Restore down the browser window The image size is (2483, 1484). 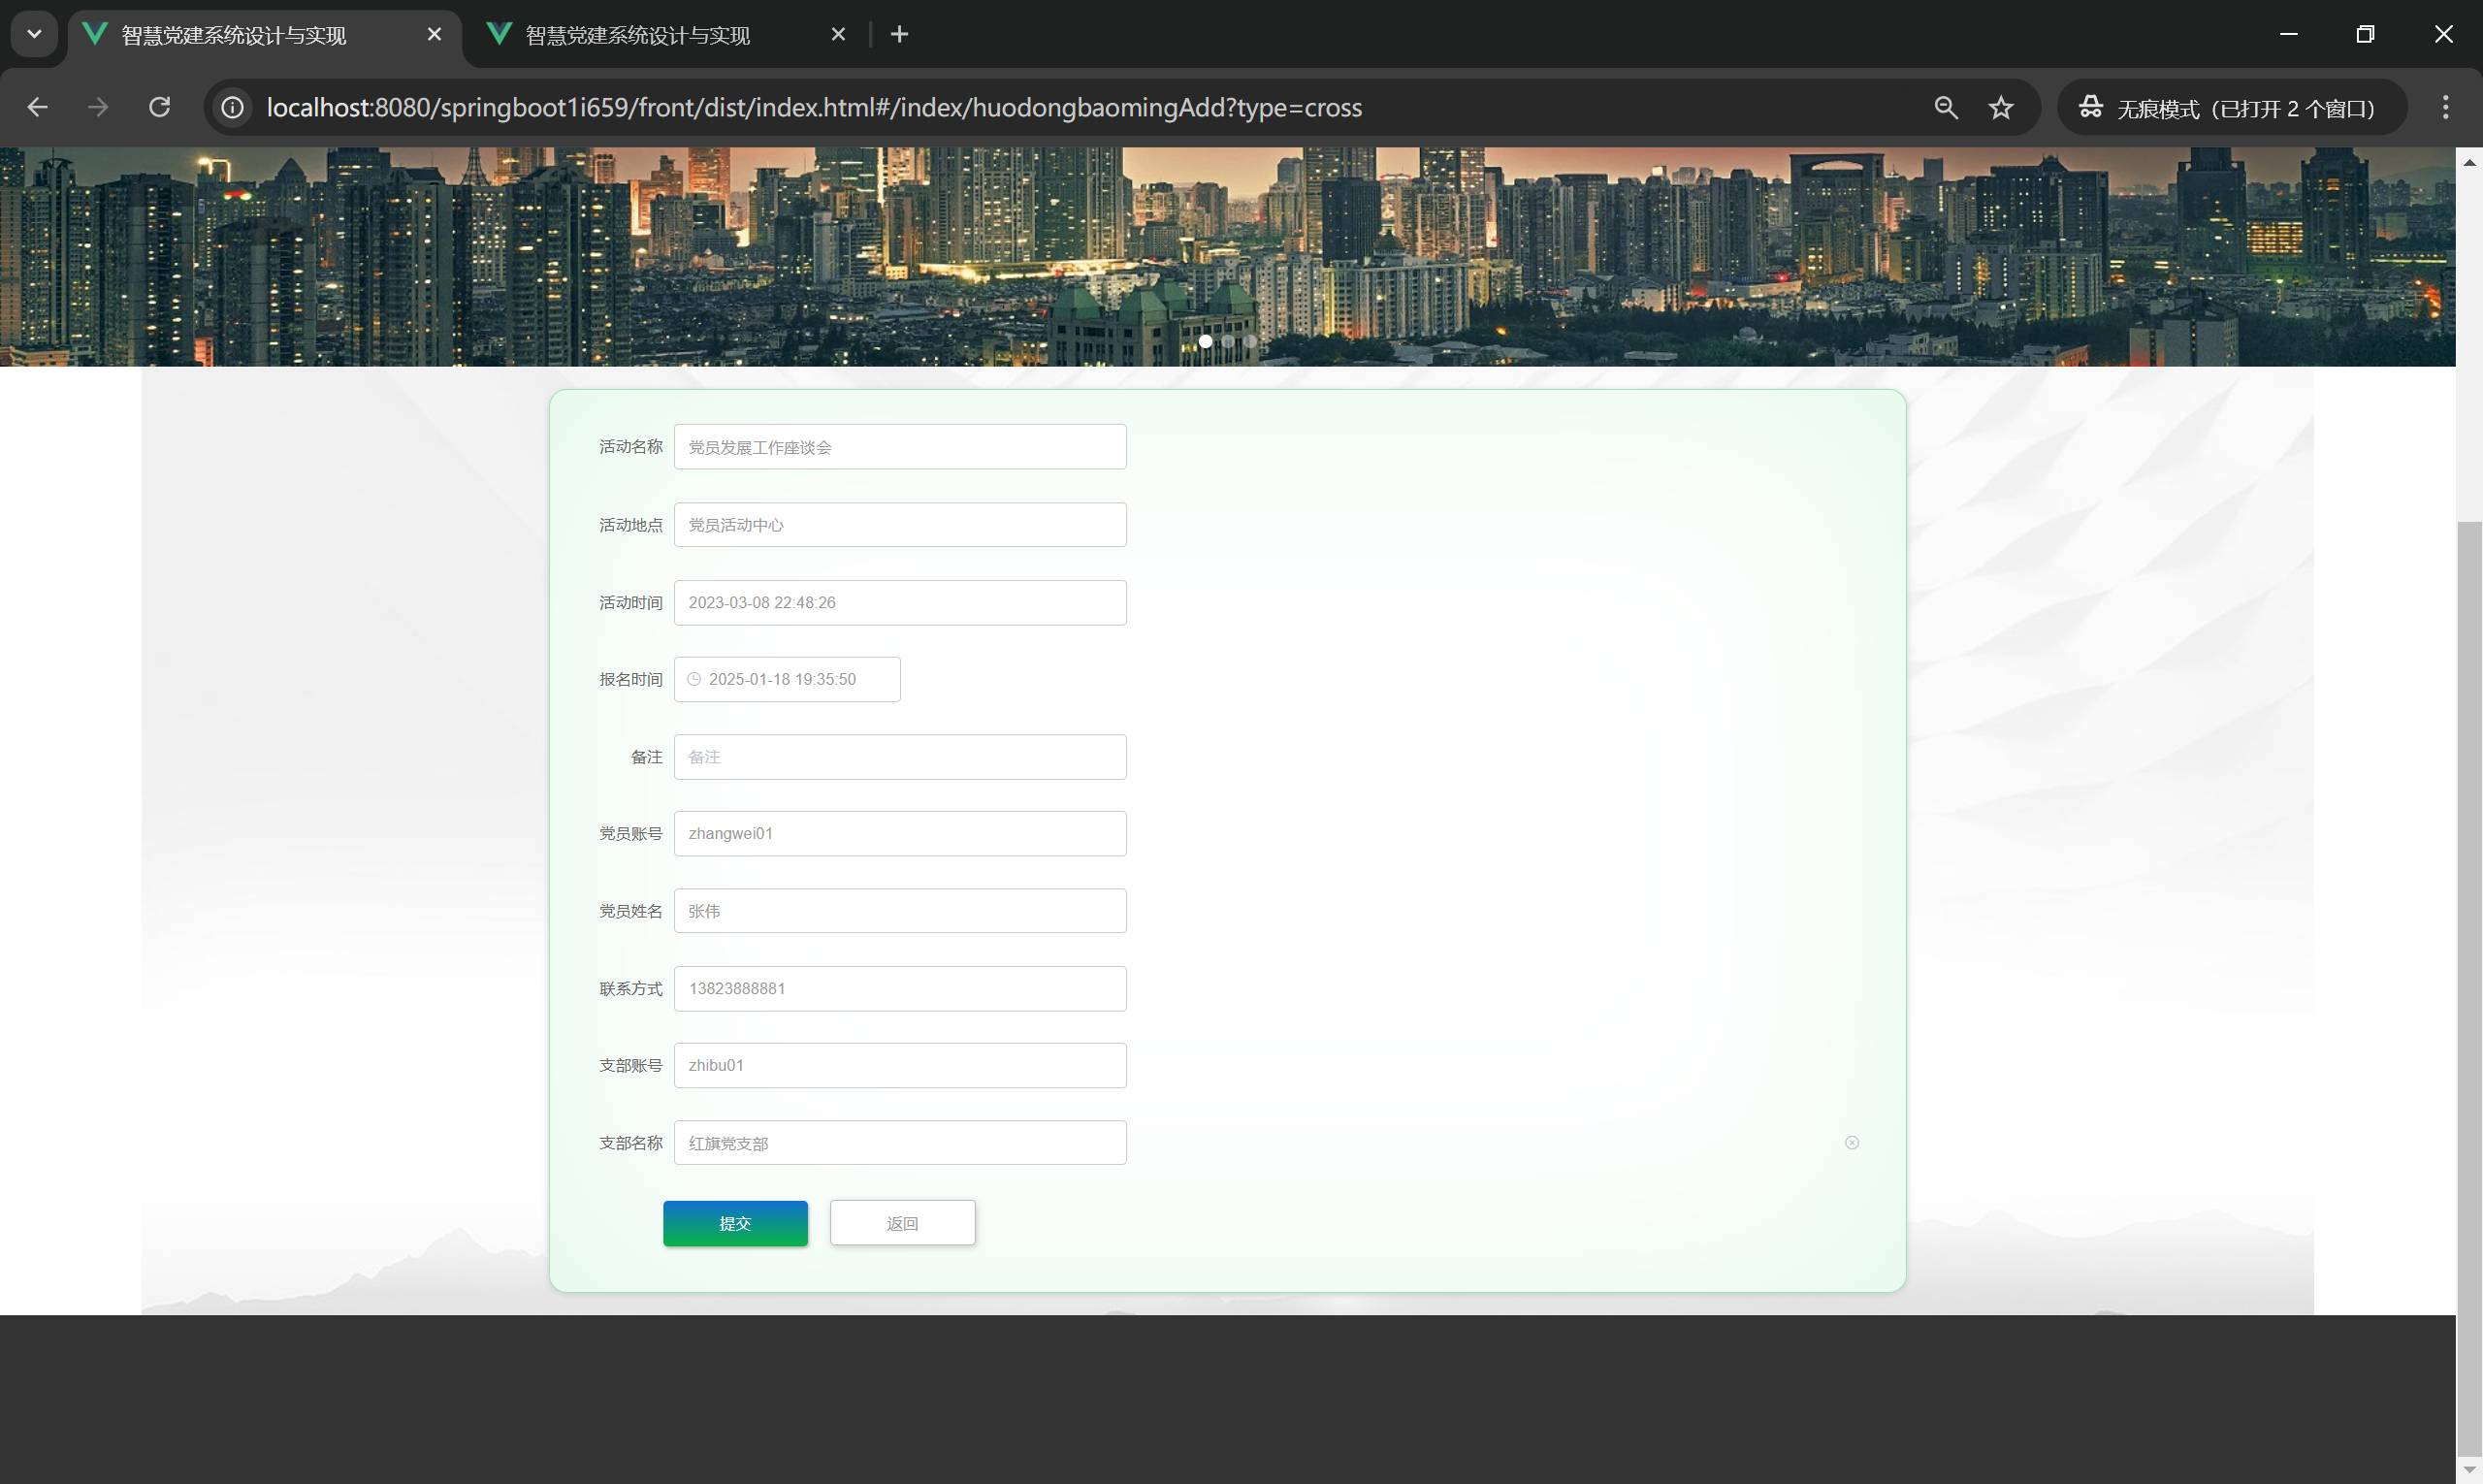click(x=2365, y=34)
